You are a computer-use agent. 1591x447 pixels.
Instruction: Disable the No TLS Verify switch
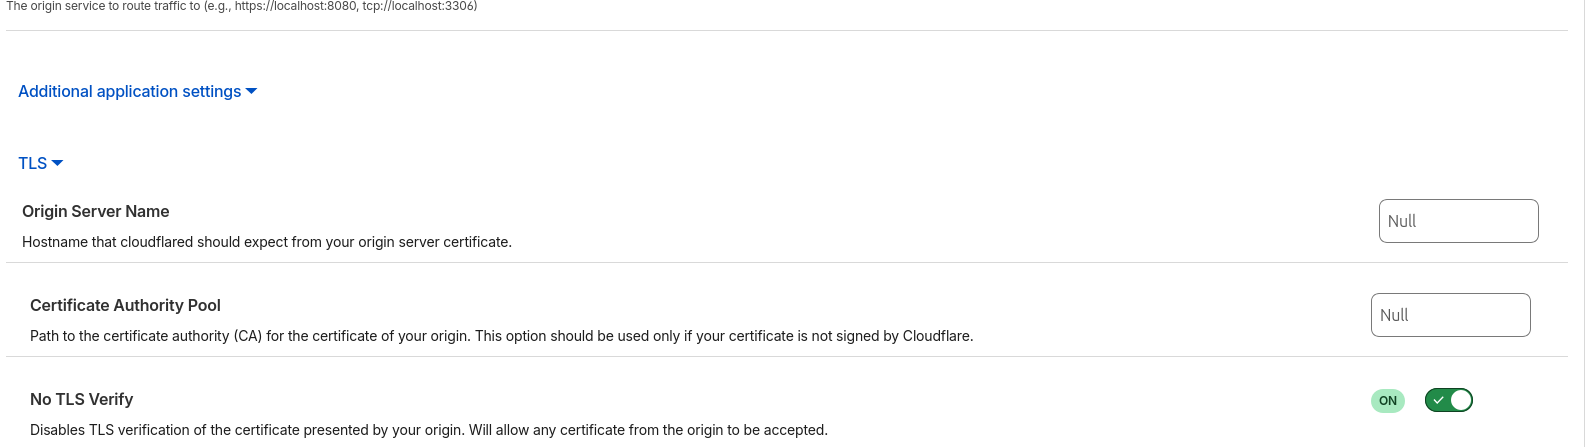coord(1448,400)
